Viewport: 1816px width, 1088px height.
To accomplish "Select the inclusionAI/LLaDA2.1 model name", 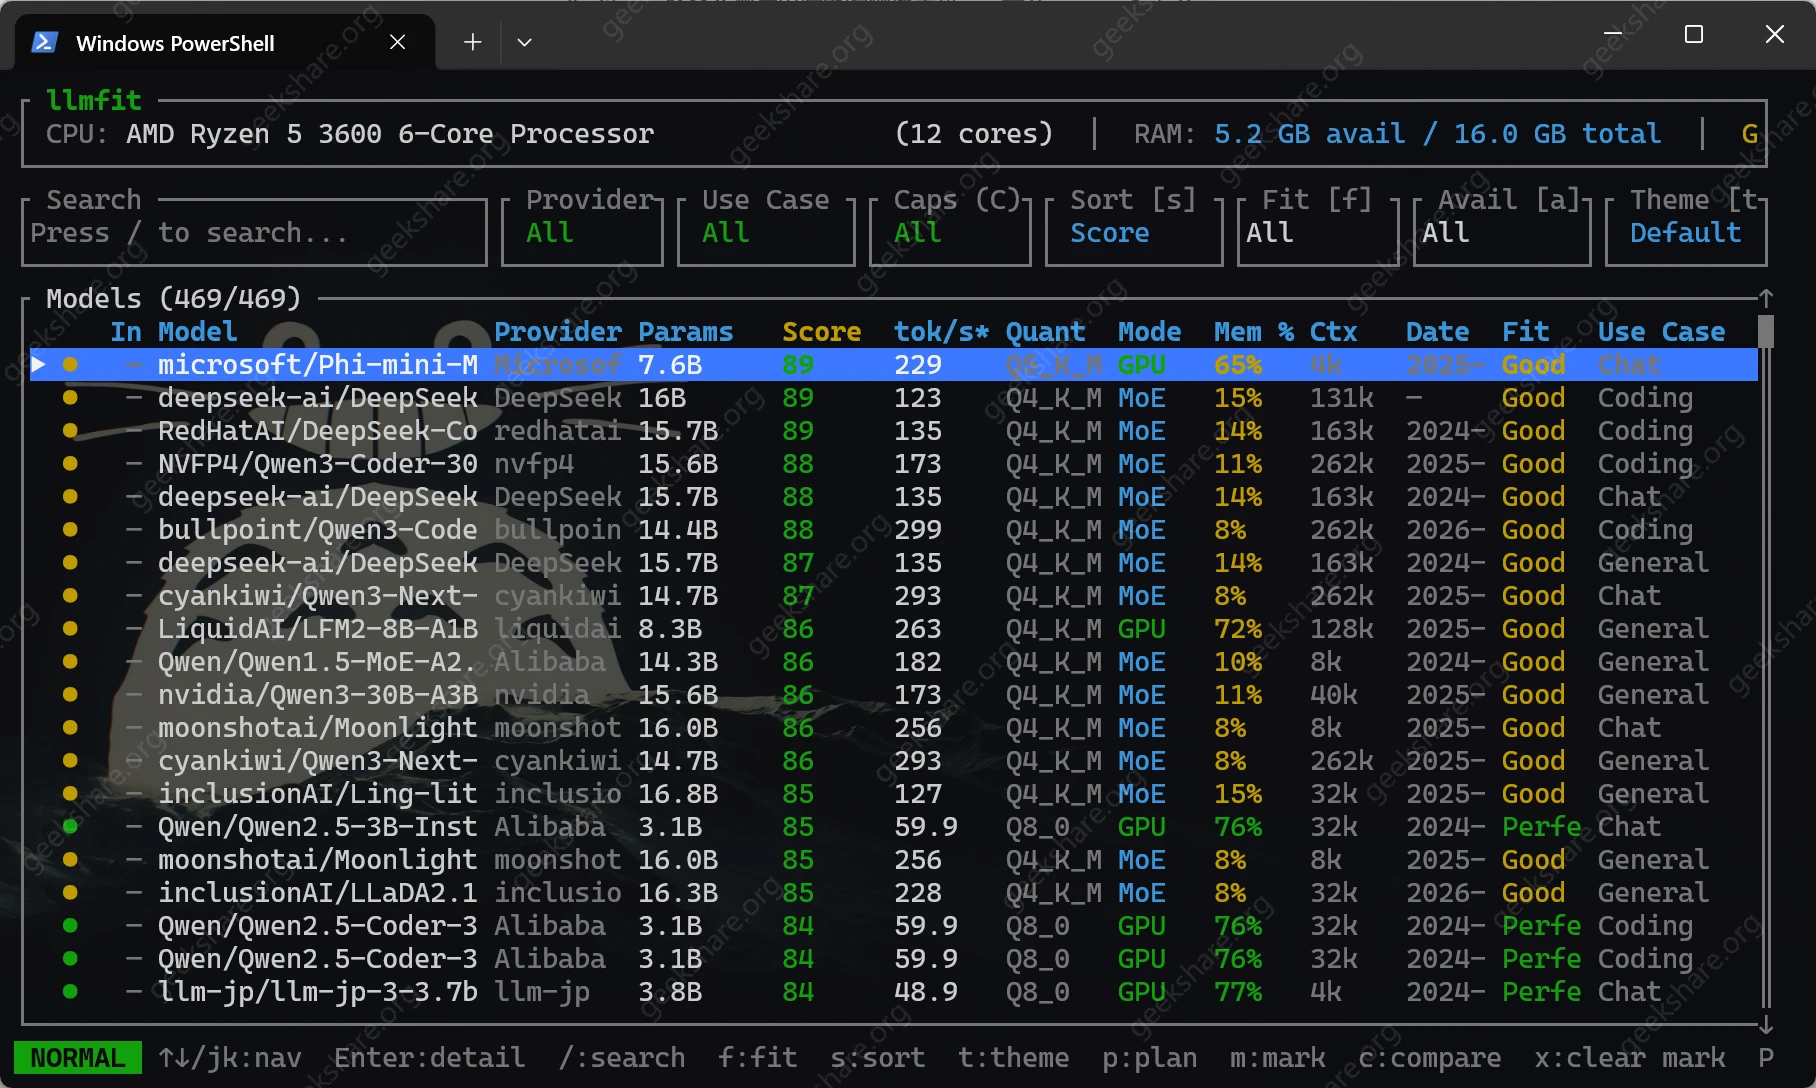I will [x=318, y=893].
